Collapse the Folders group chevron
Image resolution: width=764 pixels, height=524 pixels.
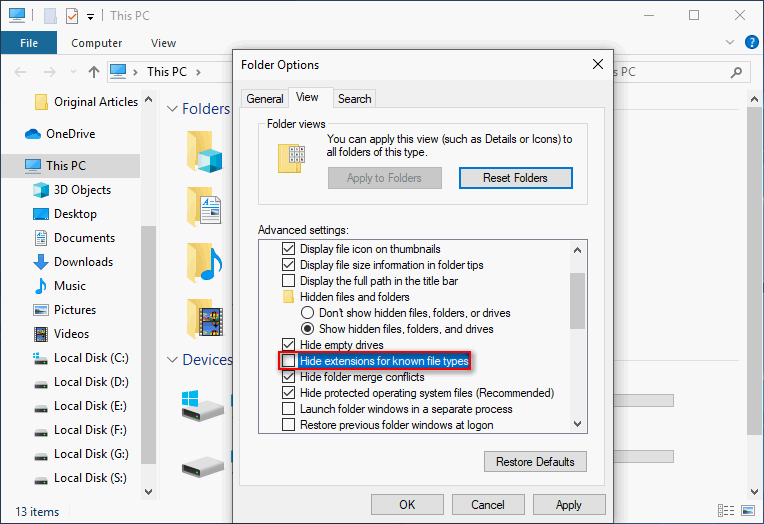172,109
